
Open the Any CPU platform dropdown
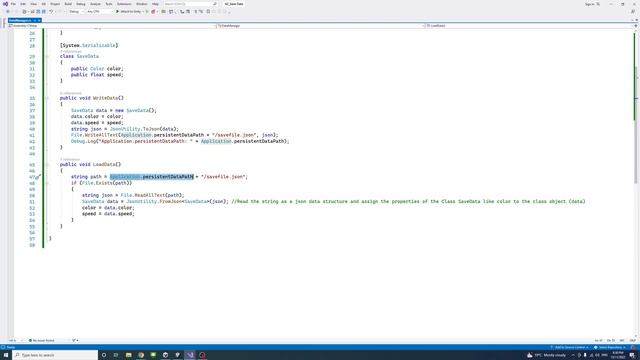[x=99, y=11]
